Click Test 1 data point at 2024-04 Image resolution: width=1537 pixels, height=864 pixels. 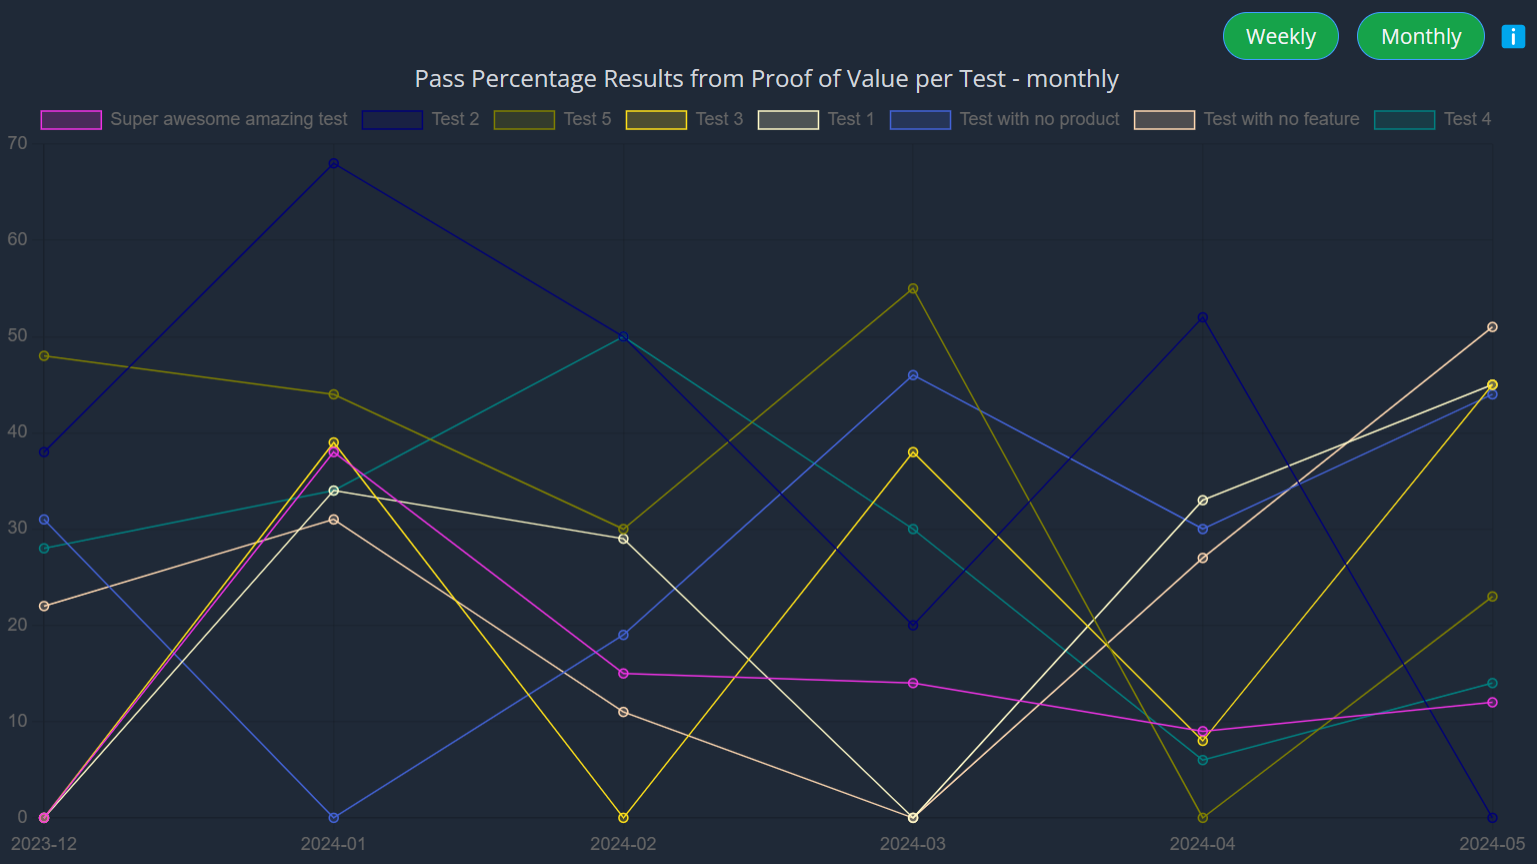tap(1202, 501)
